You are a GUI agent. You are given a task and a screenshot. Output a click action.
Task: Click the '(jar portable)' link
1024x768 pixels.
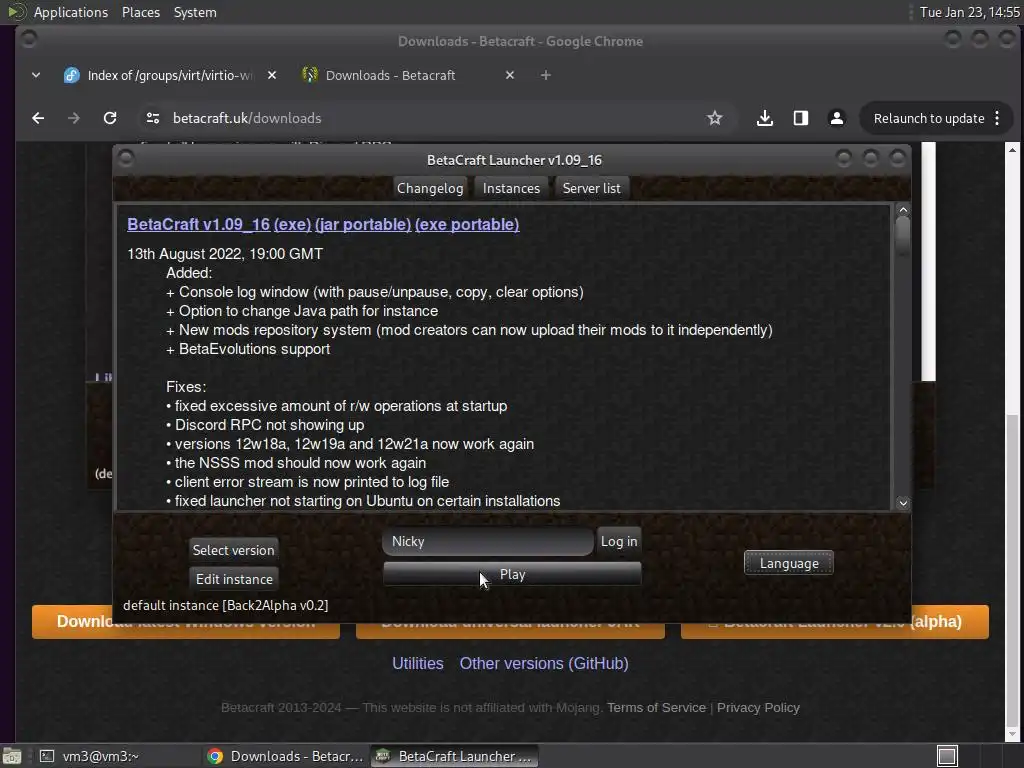click(x=363, y=224)
